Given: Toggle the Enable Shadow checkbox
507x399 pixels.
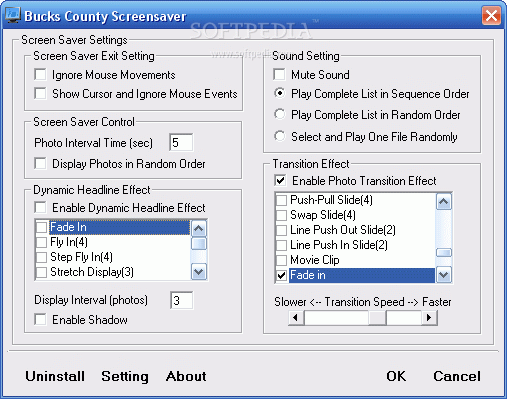Looking at the screenshot, I should tap(40, 319).
